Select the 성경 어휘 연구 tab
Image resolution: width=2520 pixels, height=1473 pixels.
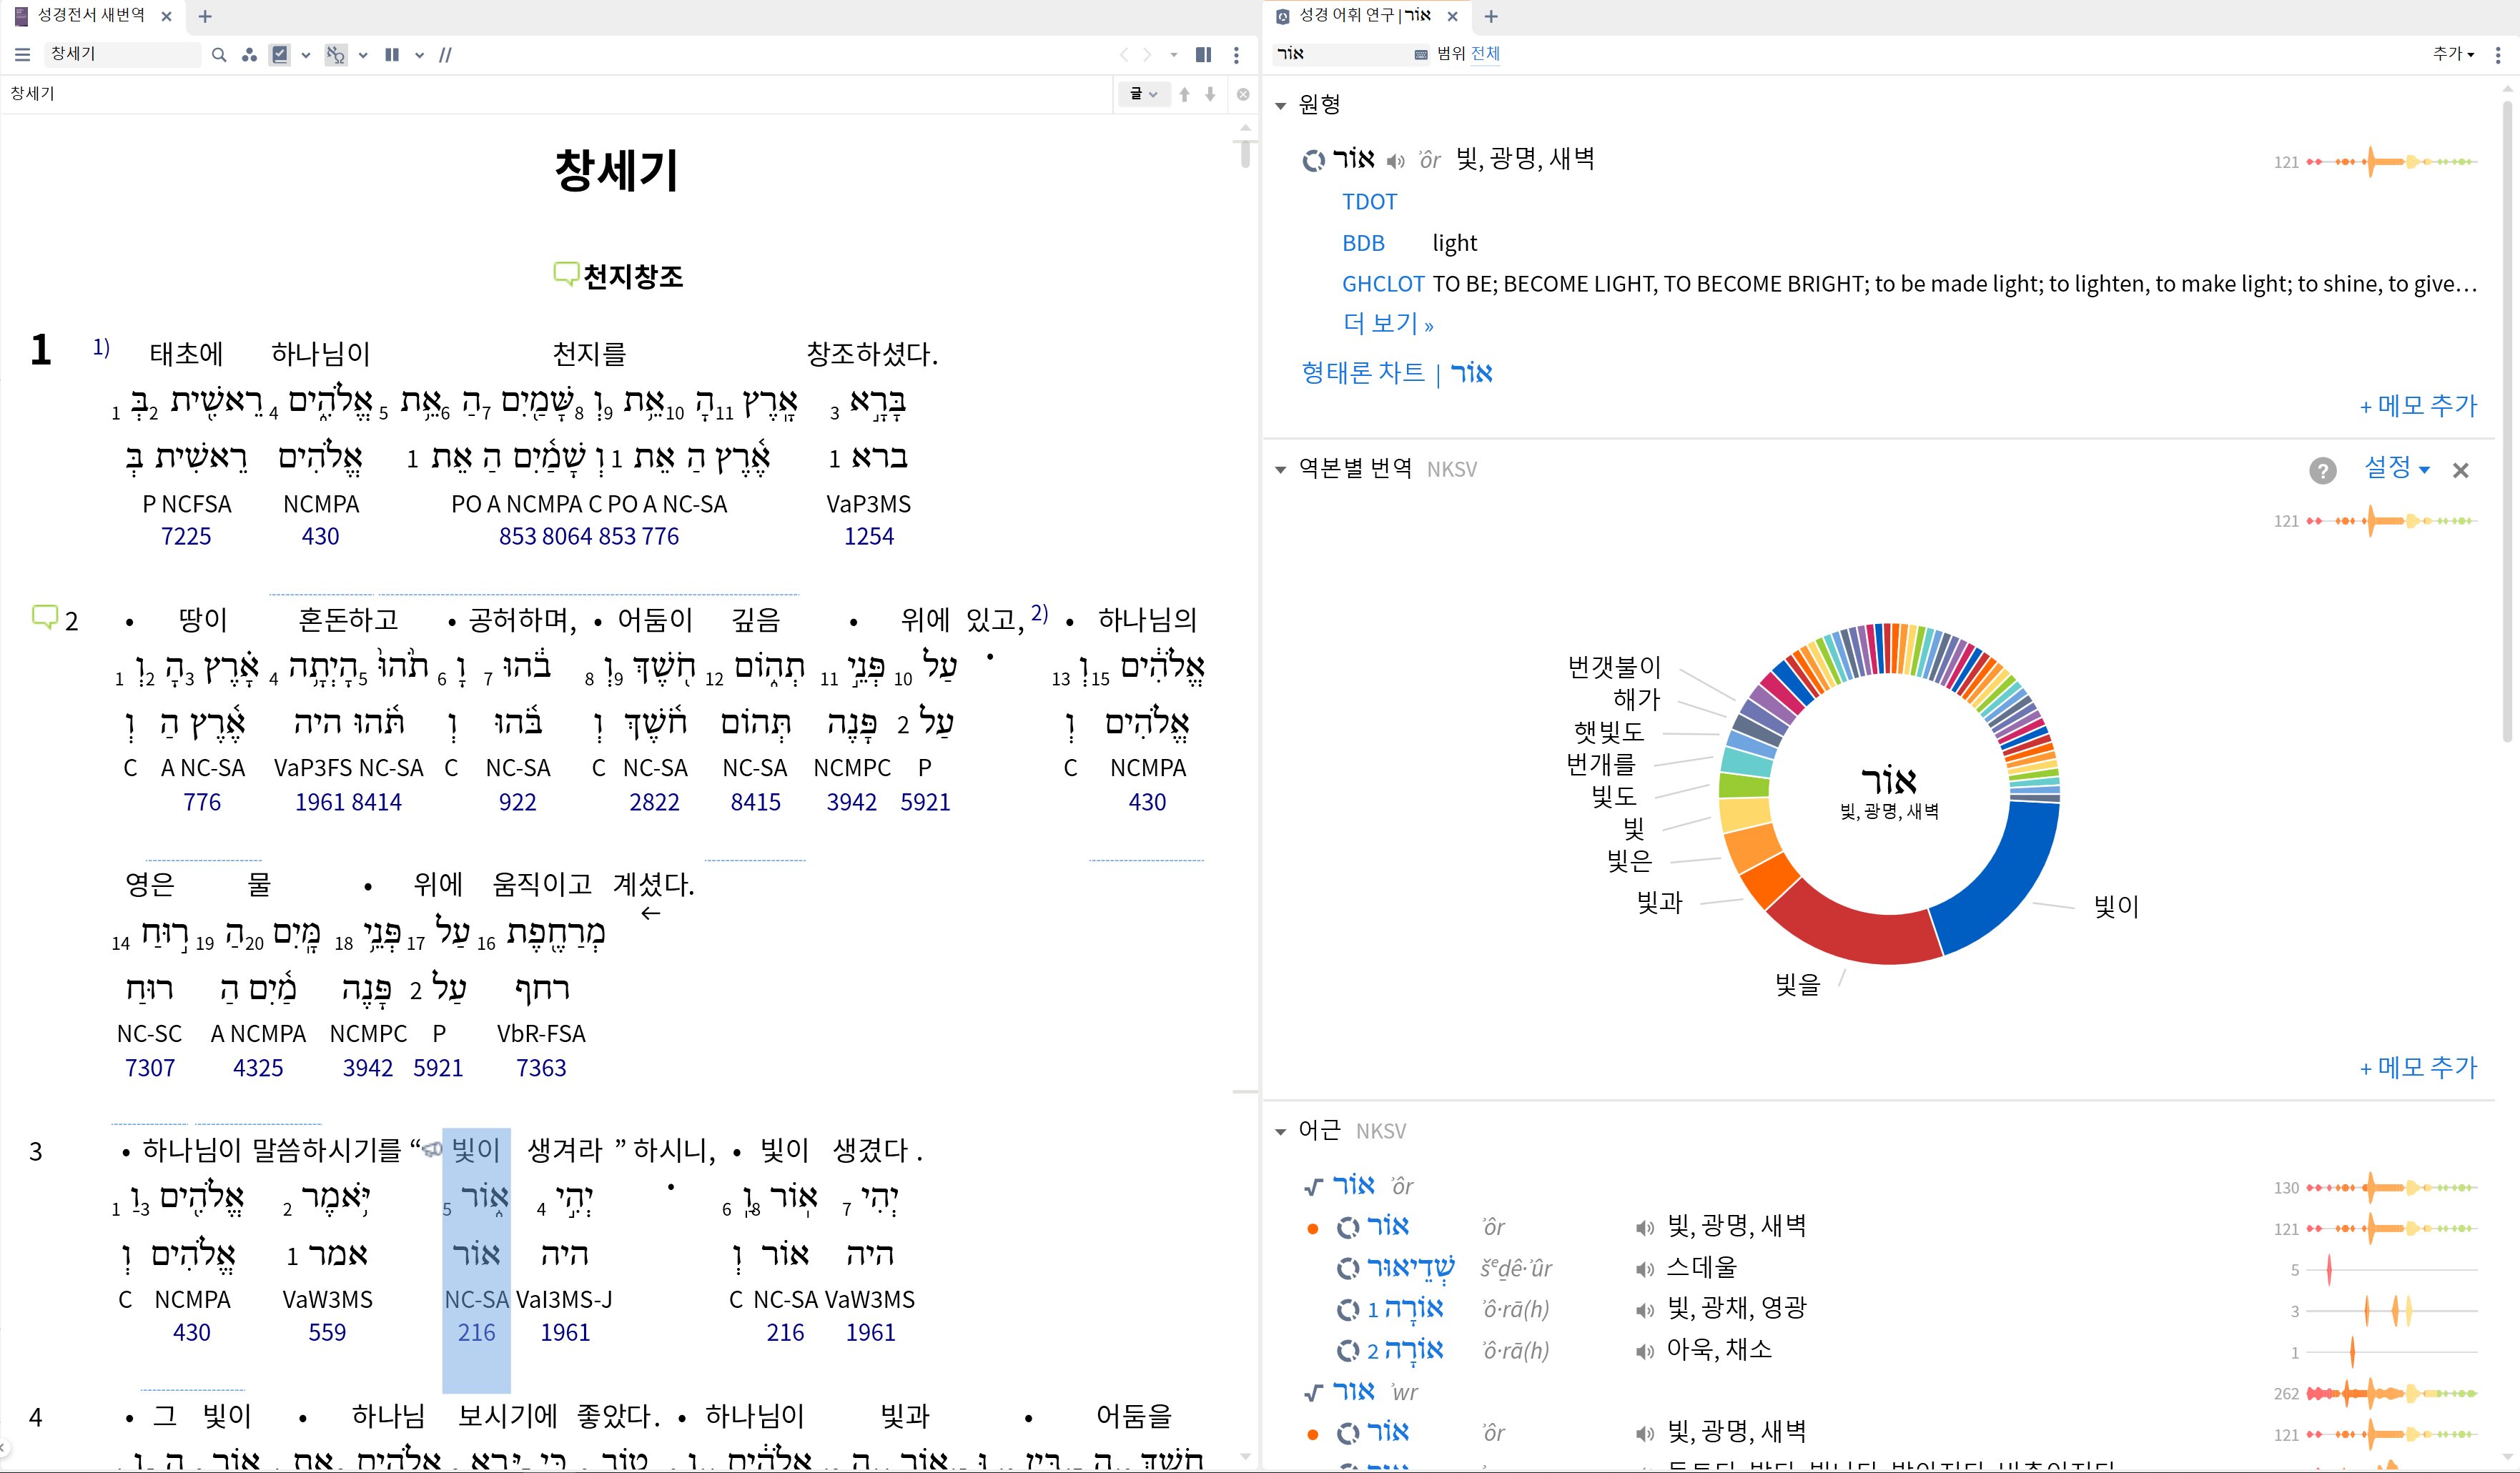pos(1365,16)
